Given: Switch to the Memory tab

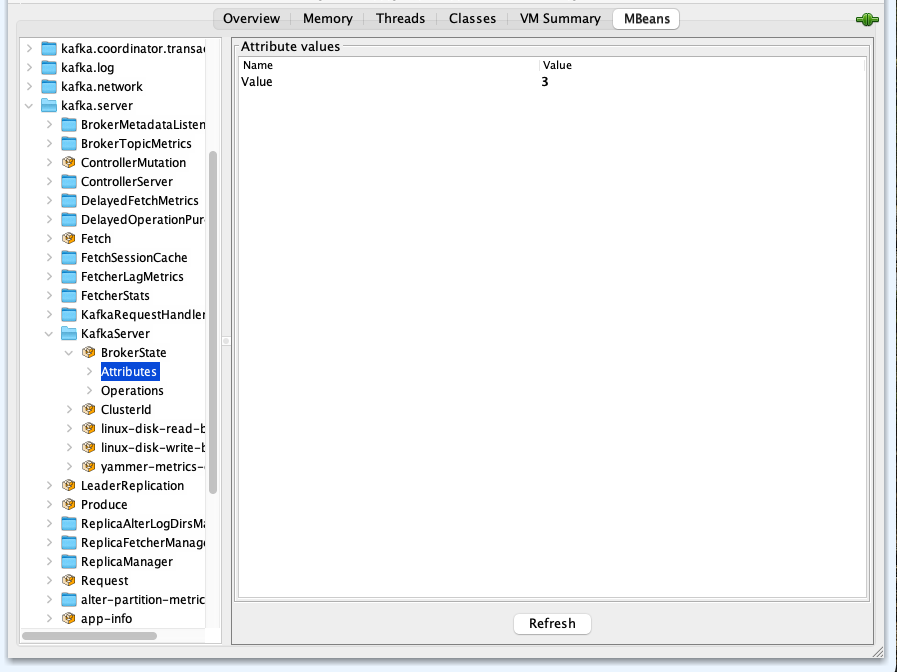Looking at the screenshot, I should pos(328,19).
